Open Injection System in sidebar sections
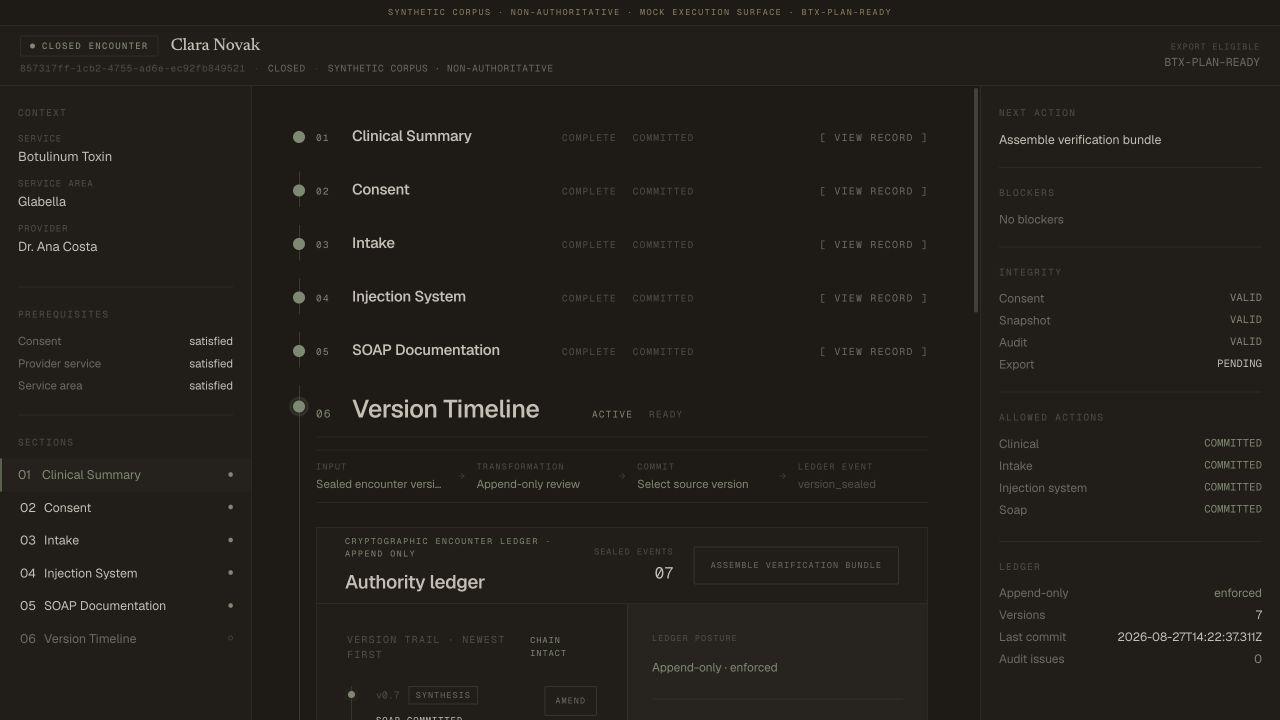This screenshot has width=1280, height=720. point(125,573)
